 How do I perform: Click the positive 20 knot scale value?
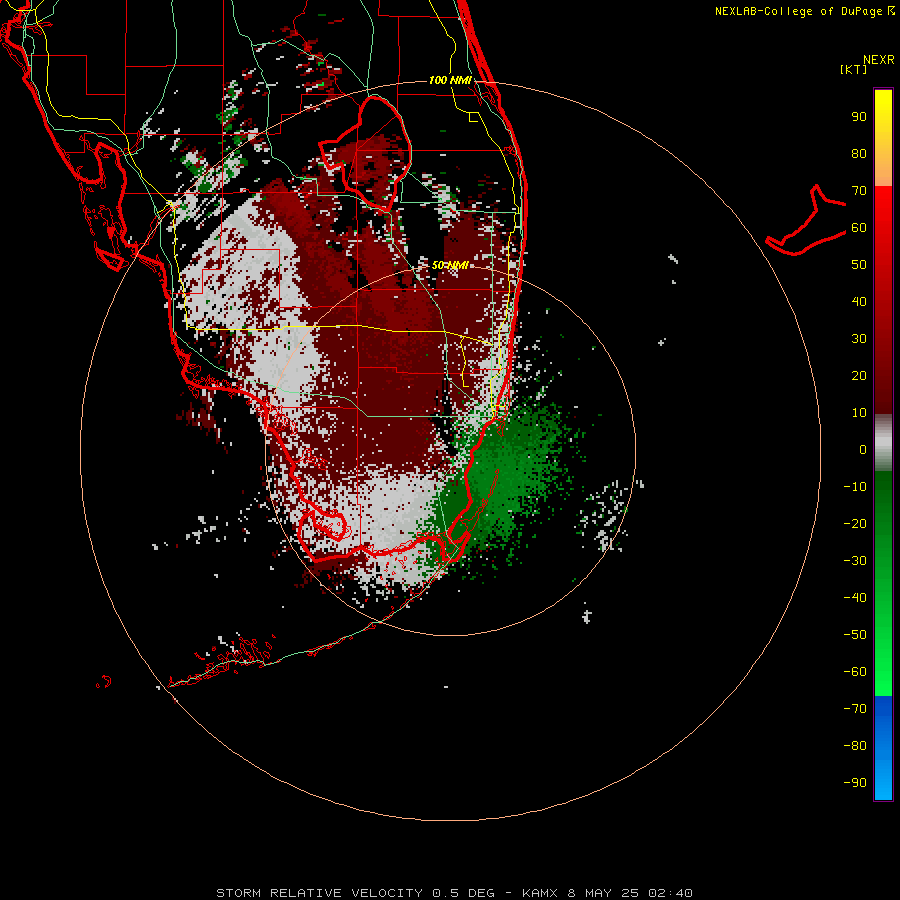coord(859,375)
